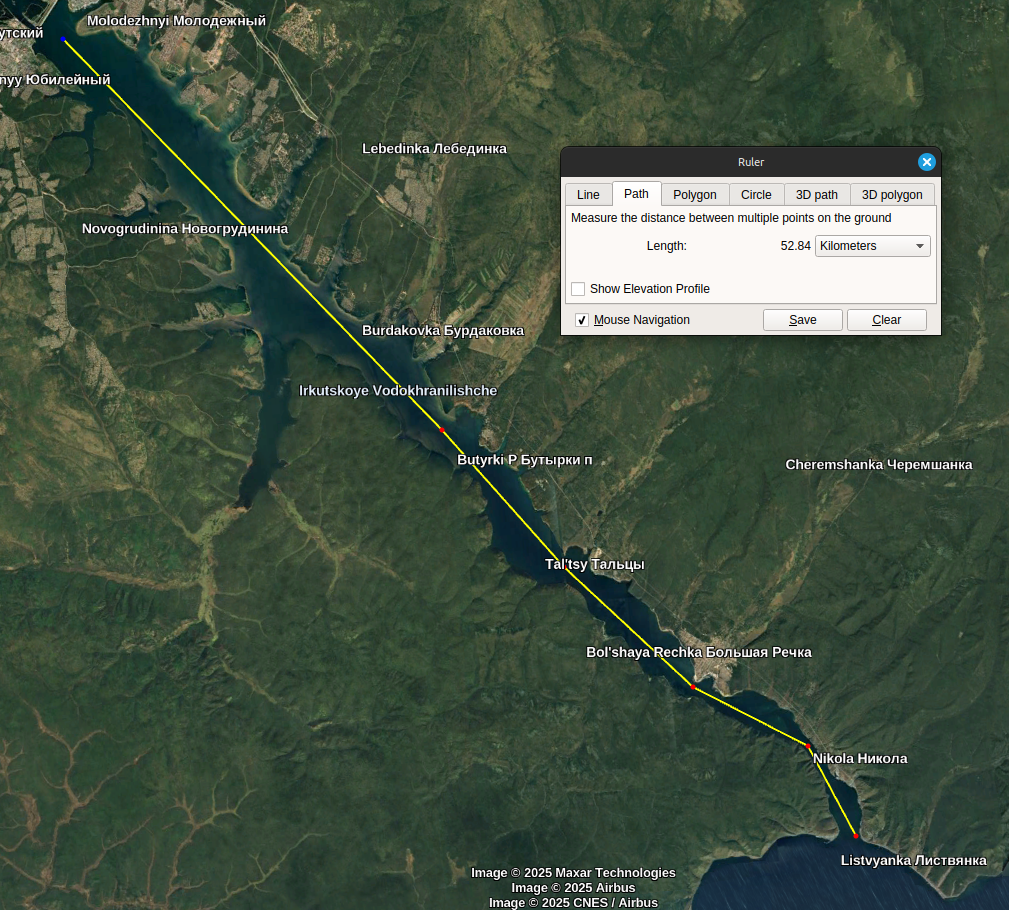The height and width of the screenshot is (910, 1009).
Task: Select the red path vertex near Butyrki
Action: tap(441, 430)
